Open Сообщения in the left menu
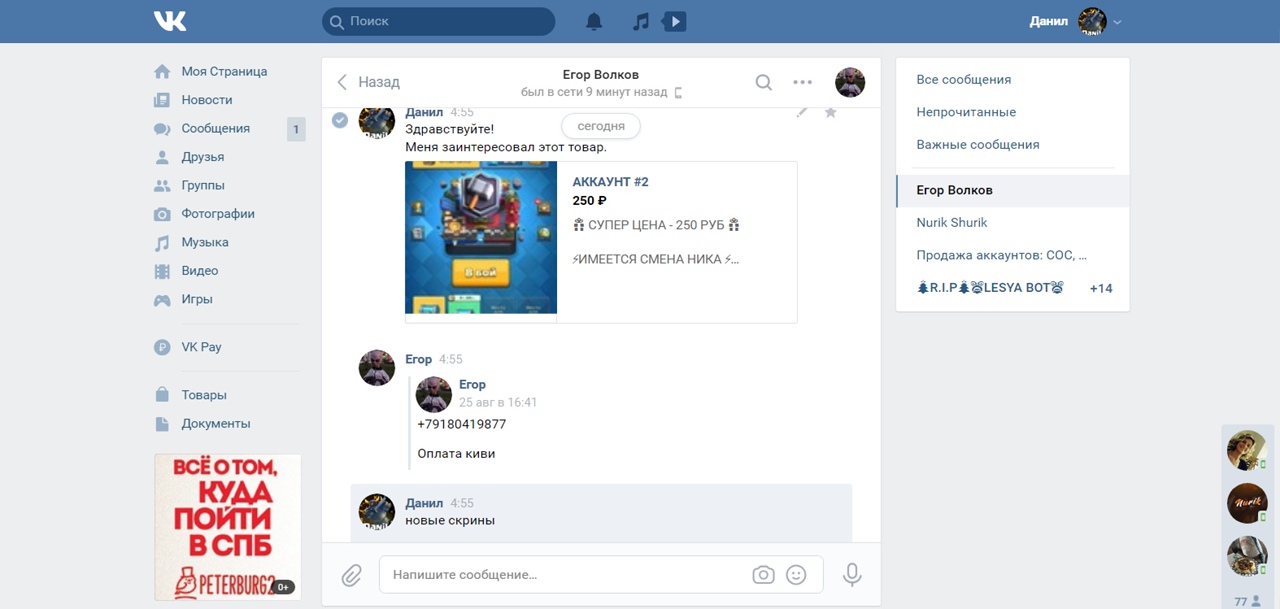This screenshot has width=1280, height=609. coord(215,128)
